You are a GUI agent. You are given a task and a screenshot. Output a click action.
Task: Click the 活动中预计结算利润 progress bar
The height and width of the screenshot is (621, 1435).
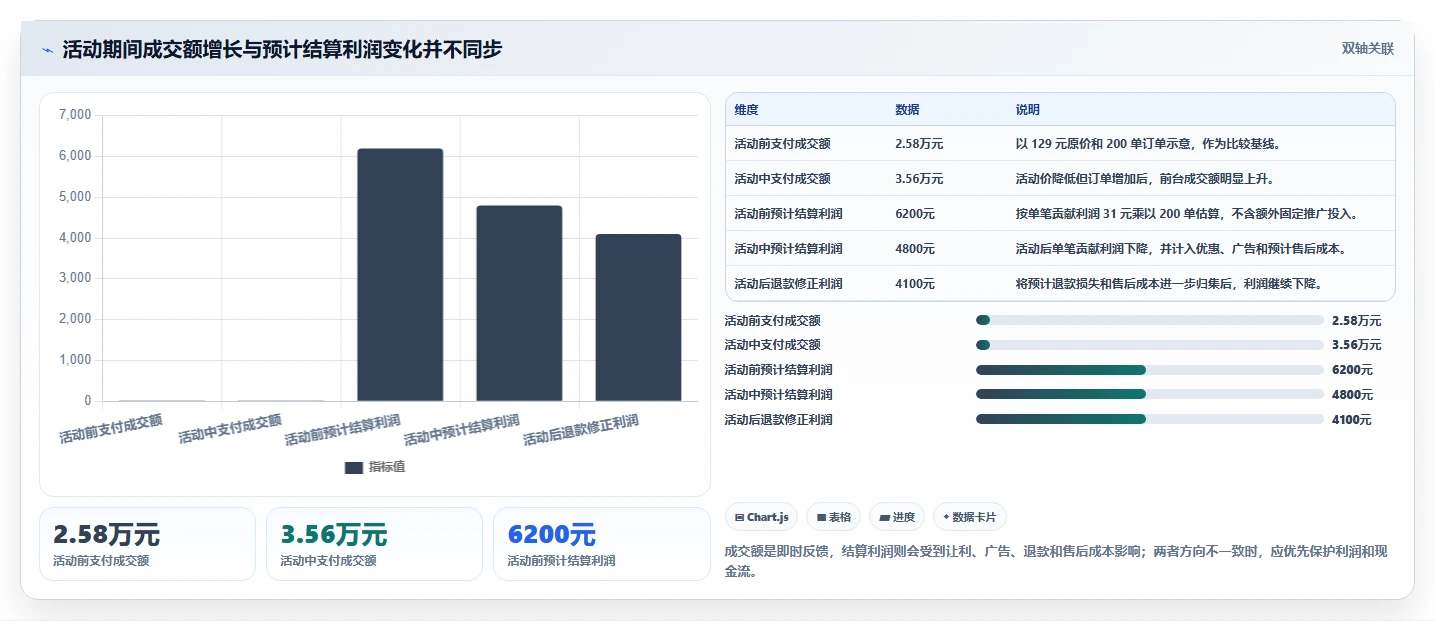click(1150, 395)
